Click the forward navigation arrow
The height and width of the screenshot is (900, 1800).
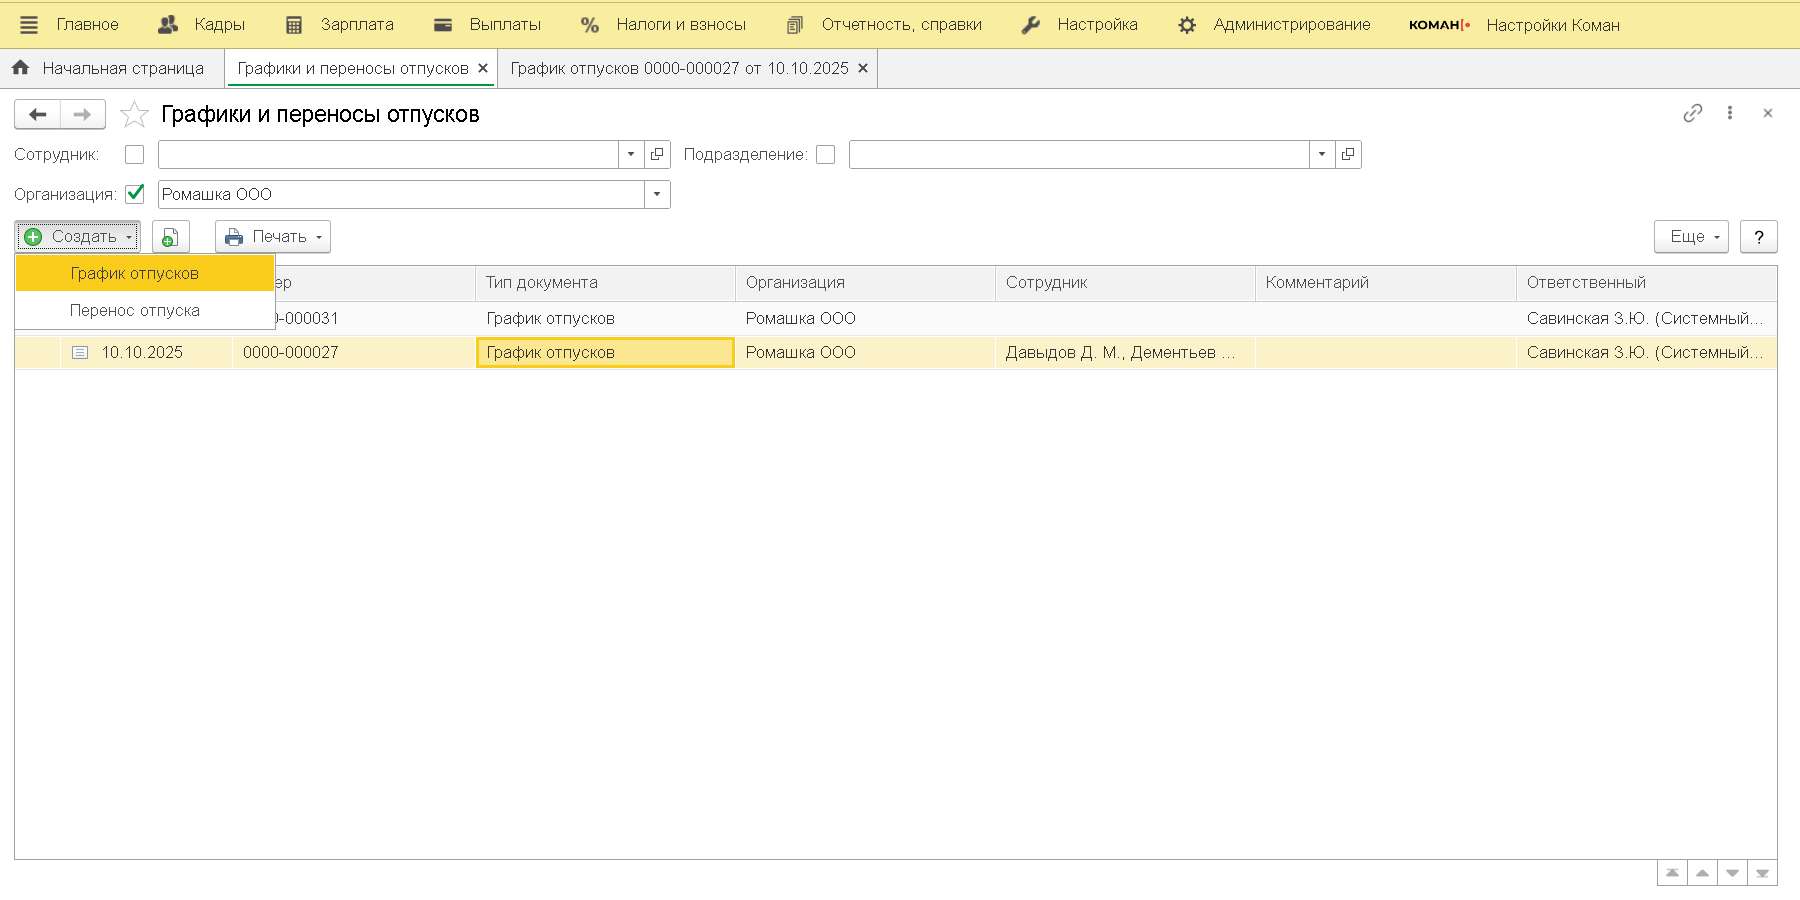(83, 114)
